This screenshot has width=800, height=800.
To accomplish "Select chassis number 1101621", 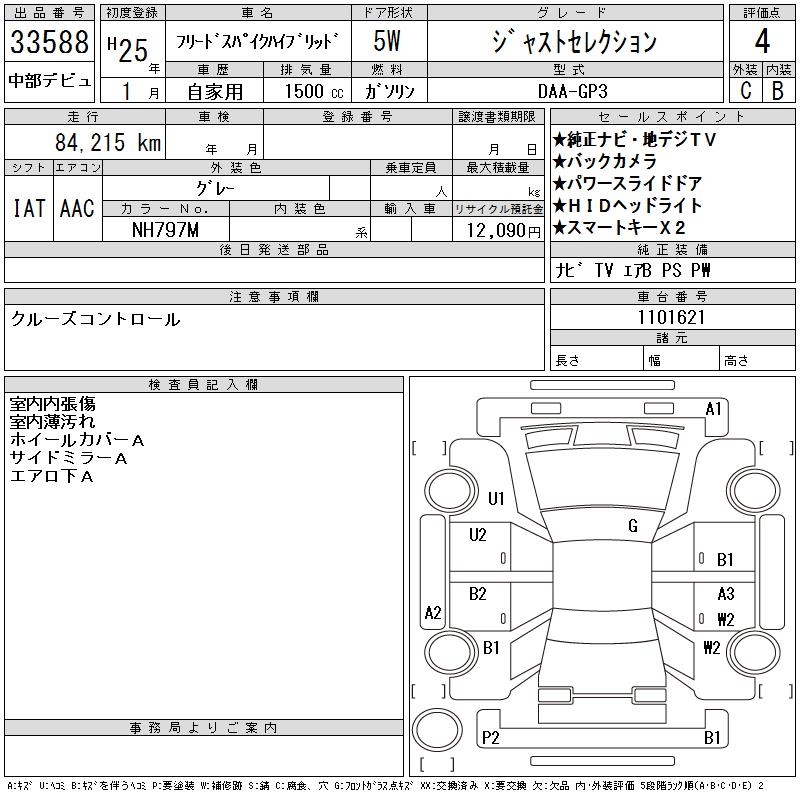I will (x=672, y=317).
